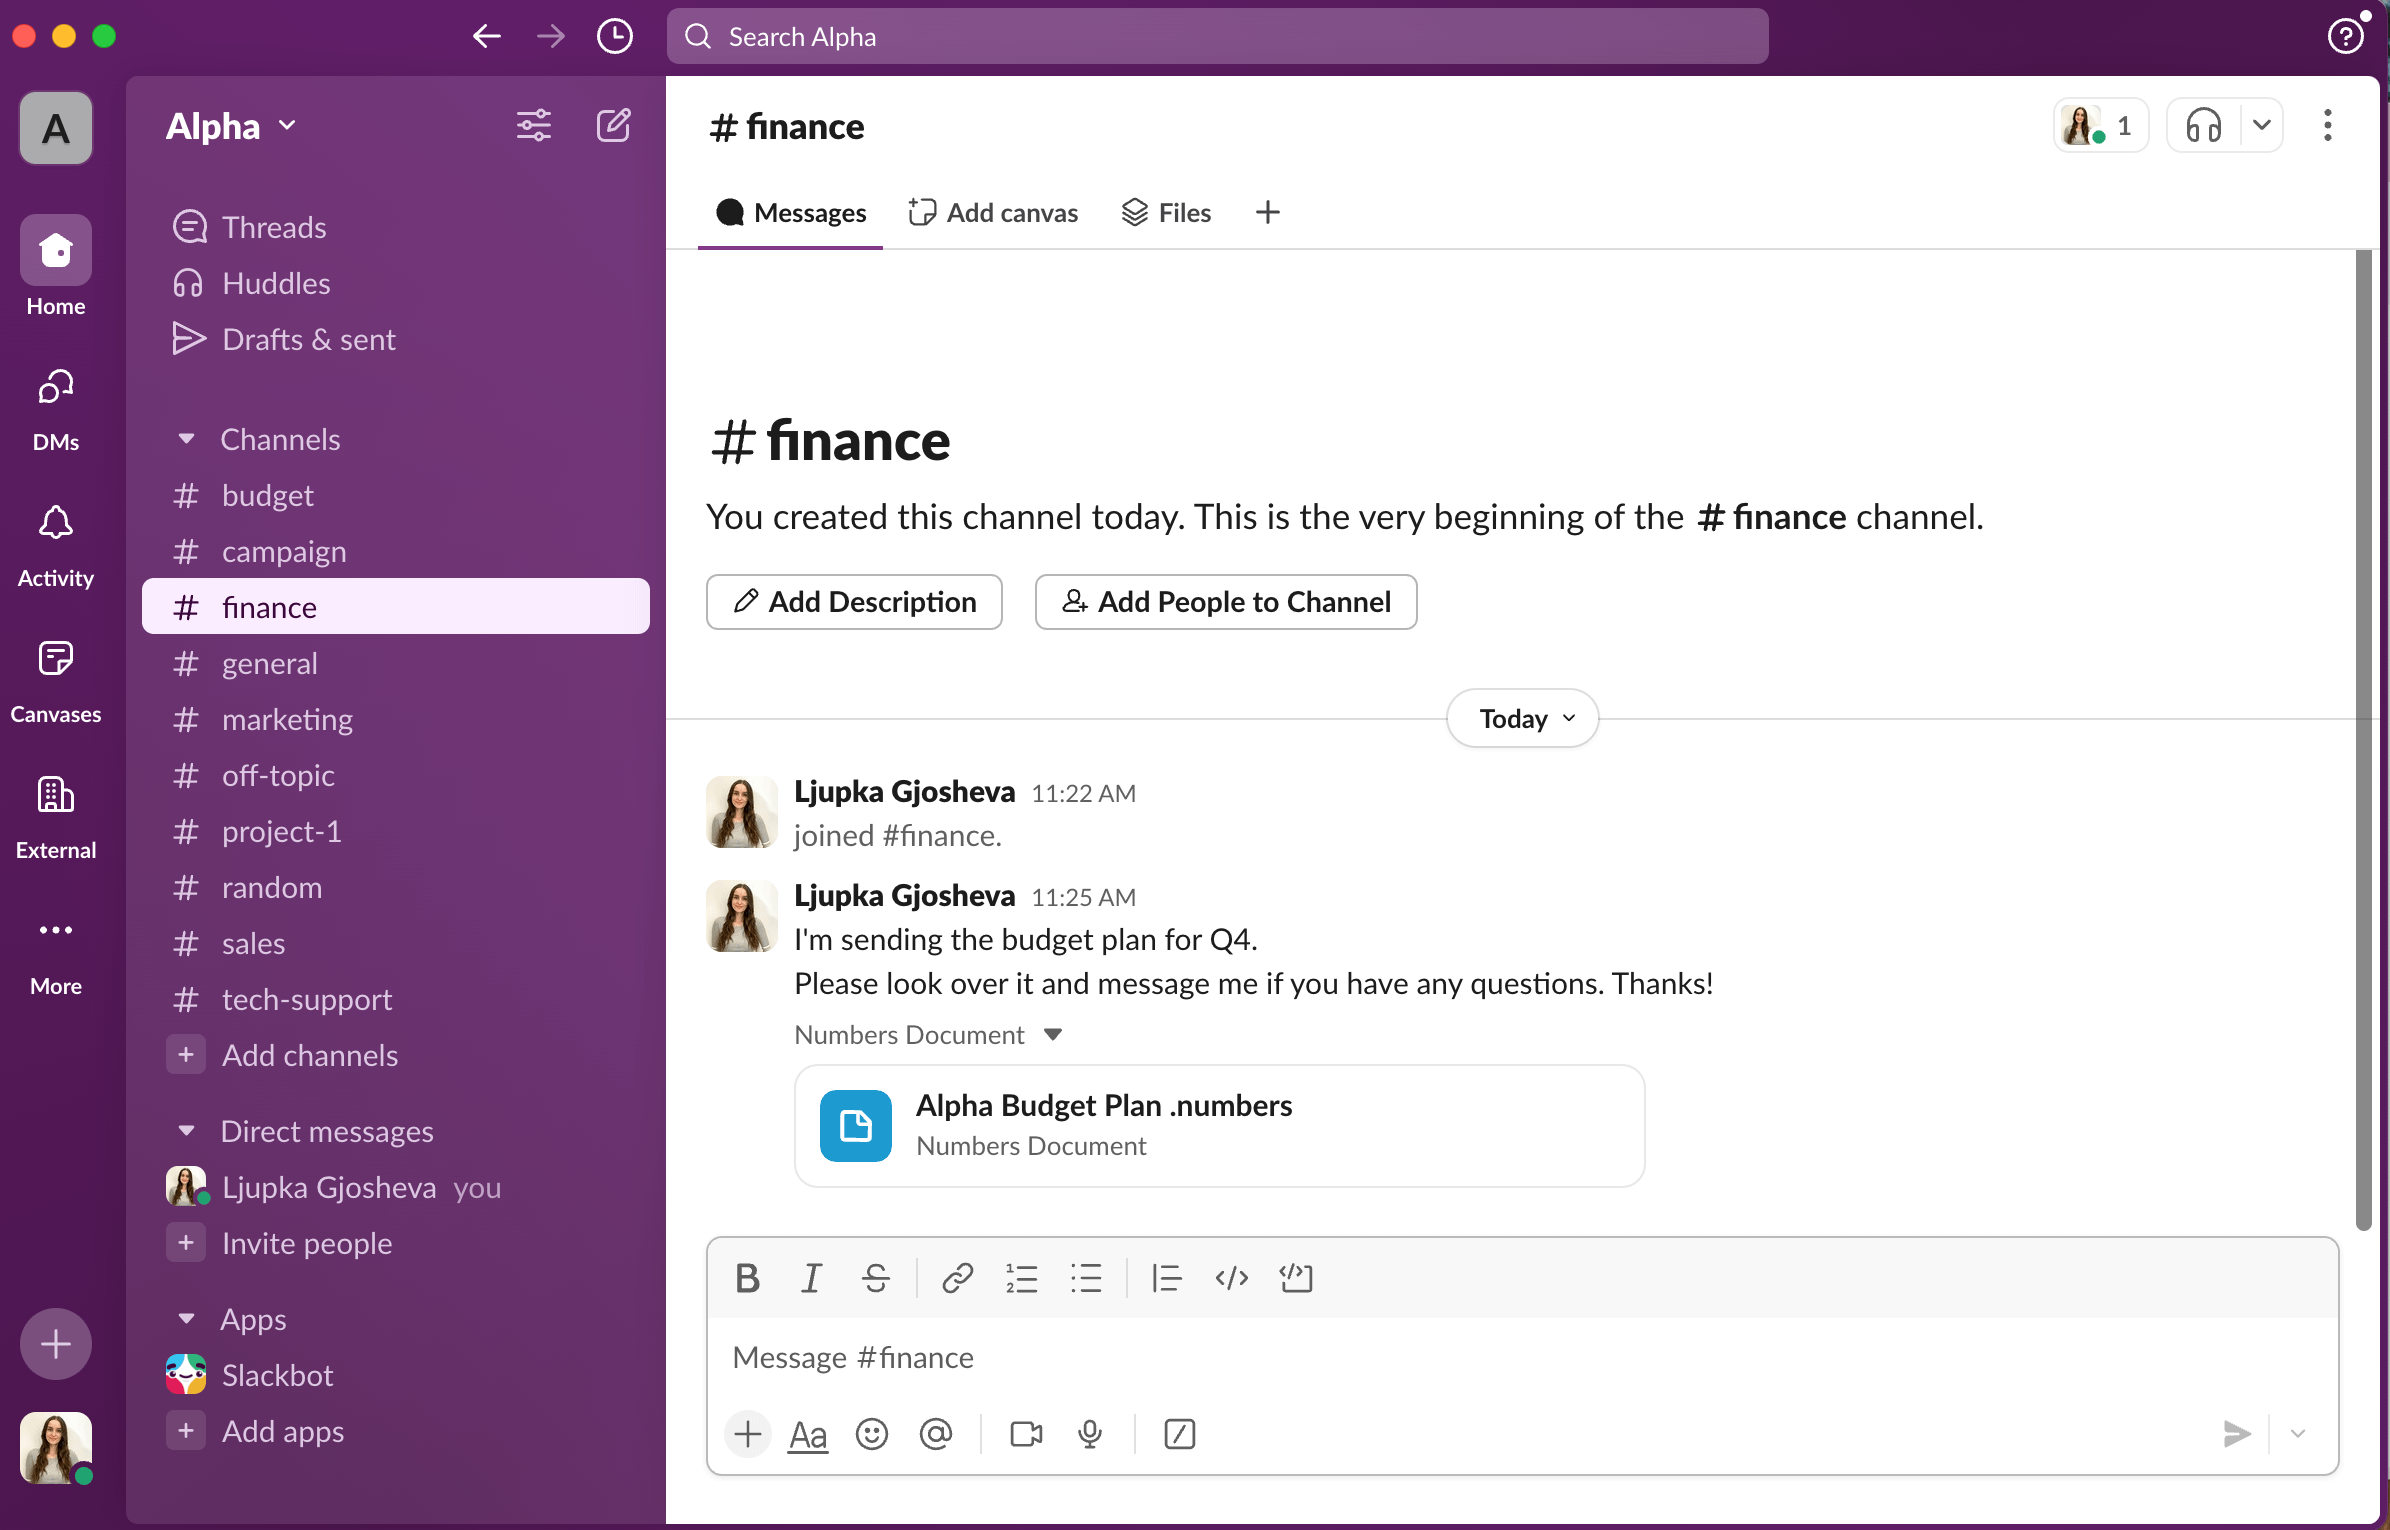Click Add channels in the sidebar

coord(396,1055)
